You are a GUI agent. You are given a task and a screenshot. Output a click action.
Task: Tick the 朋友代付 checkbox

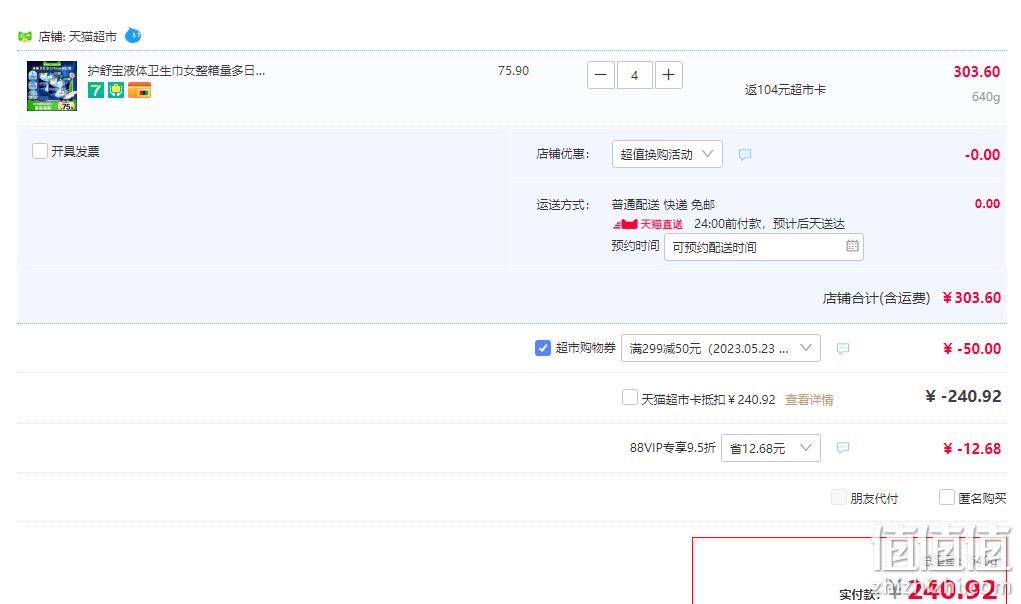pos(839,497)
